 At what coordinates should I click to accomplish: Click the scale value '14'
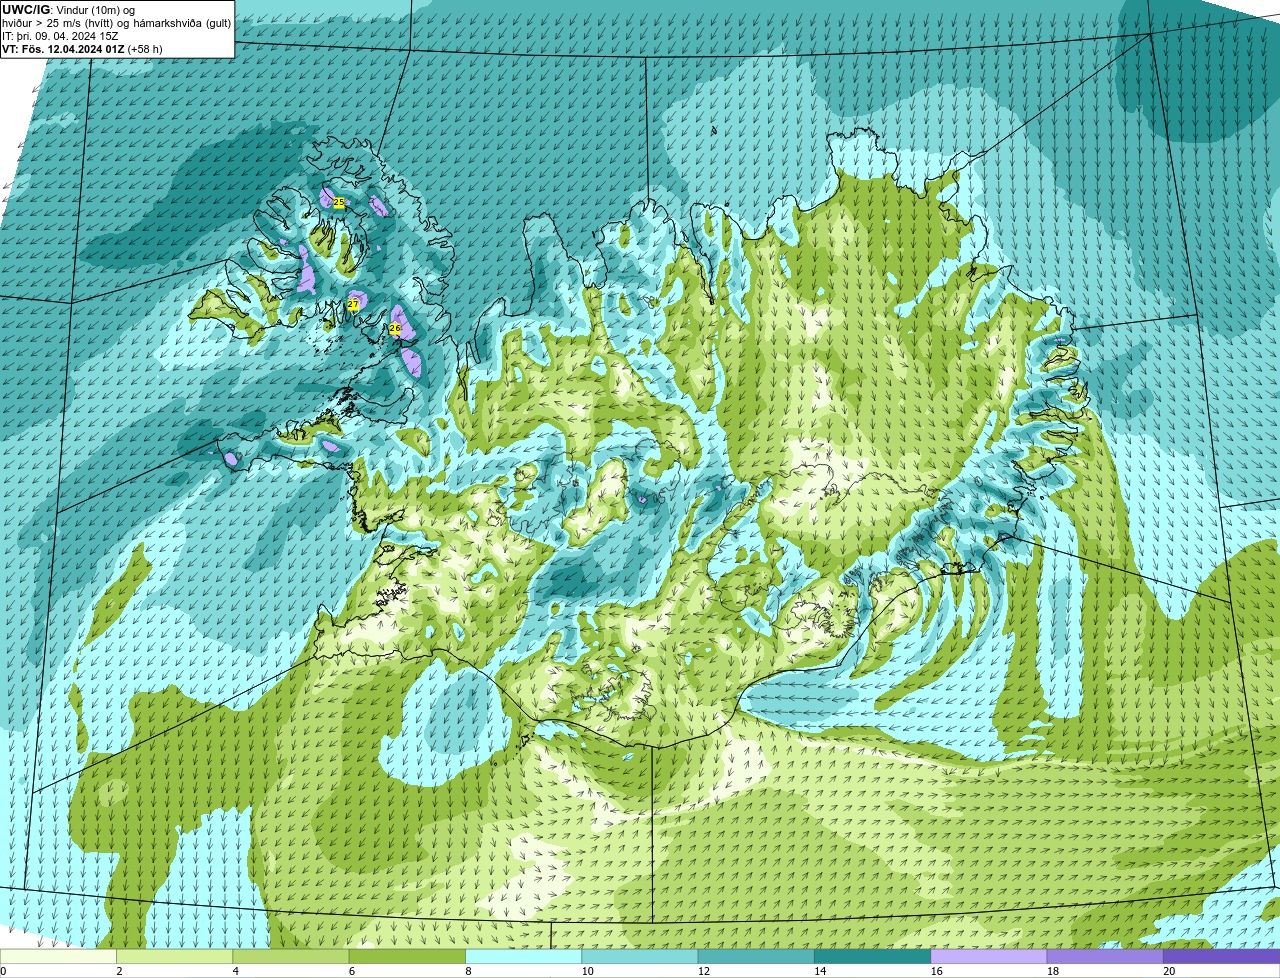tap(820, 971)
